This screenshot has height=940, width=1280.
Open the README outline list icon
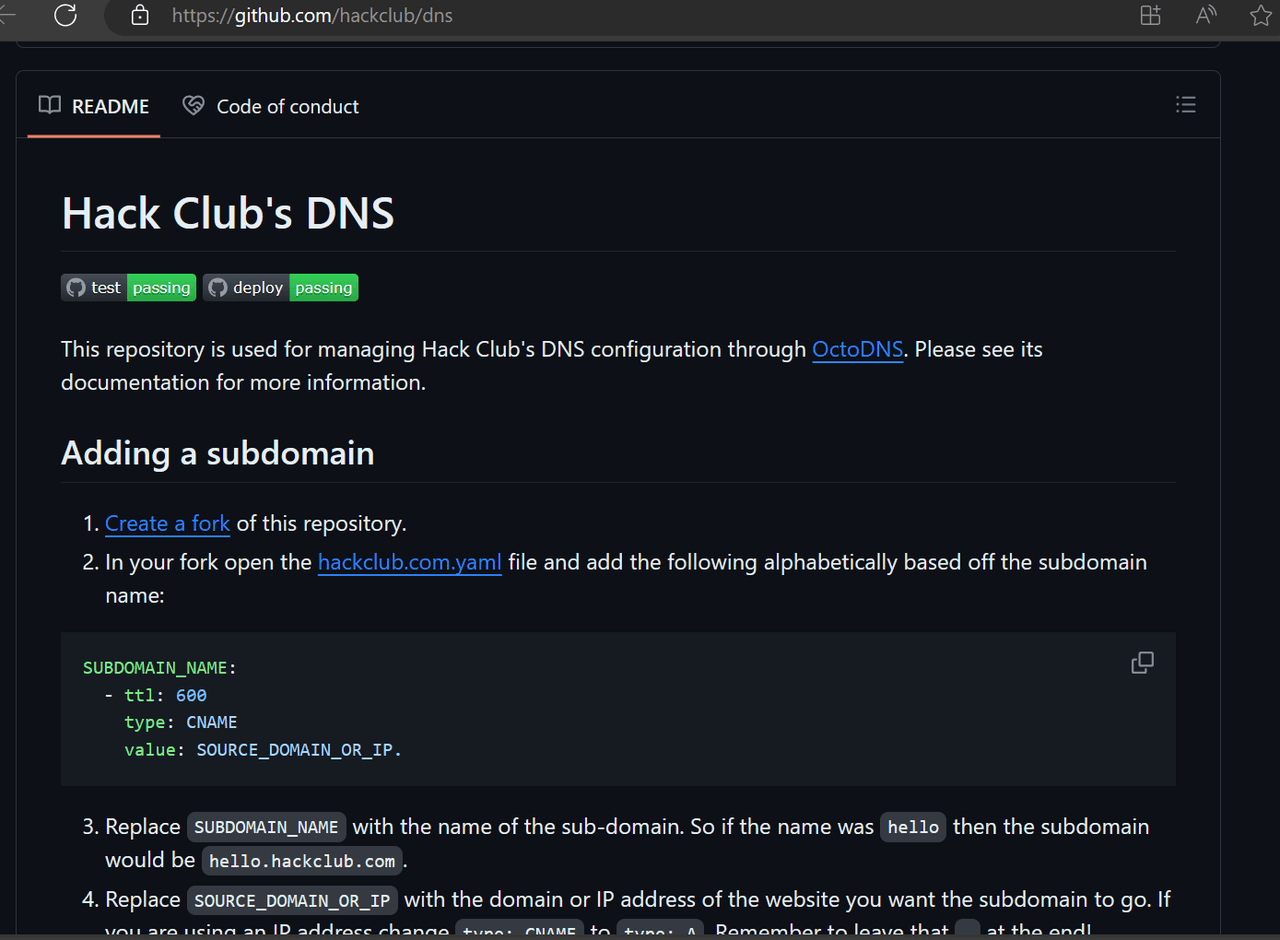(x=1186, y=105)
